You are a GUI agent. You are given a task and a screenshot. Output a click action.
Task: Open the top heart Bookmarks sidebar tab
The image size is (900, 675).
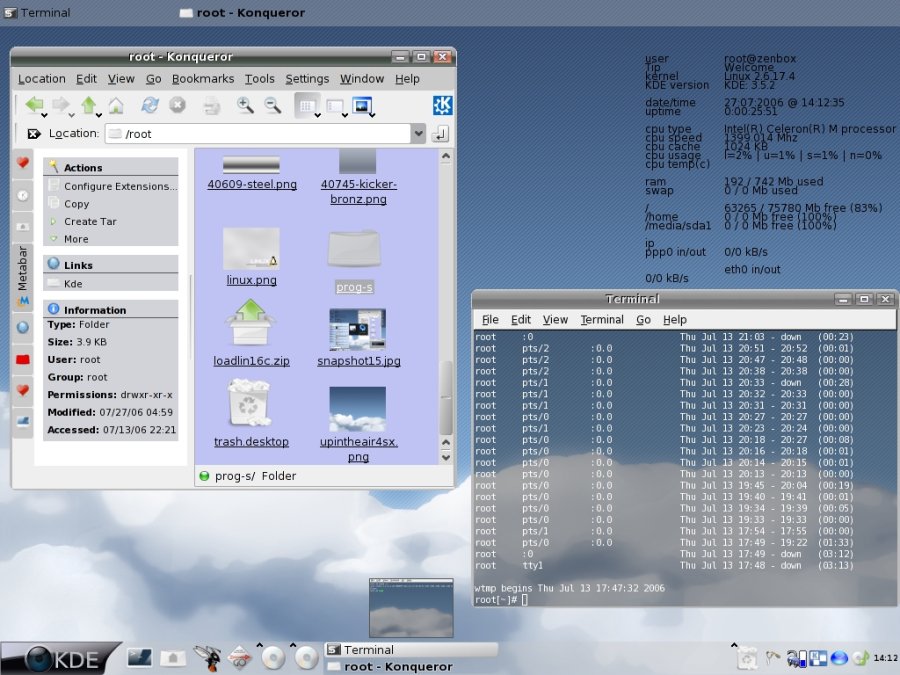click(x=22, y=163)
